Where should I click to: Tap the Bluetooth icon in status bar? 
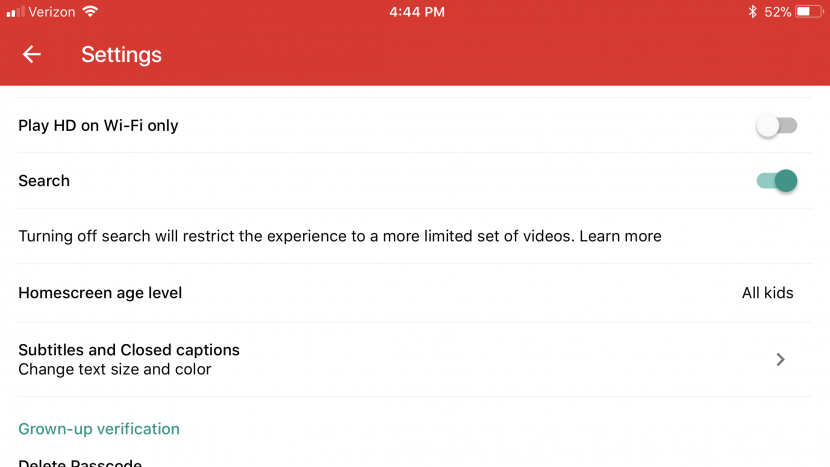click(x=752, y=12)
